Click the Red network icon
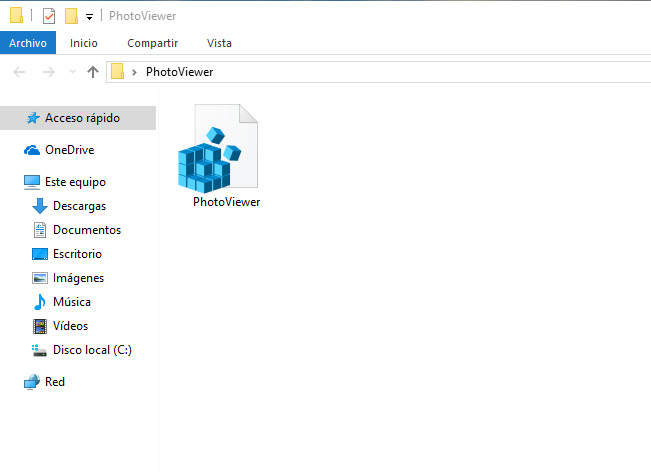 coord(32,382)
